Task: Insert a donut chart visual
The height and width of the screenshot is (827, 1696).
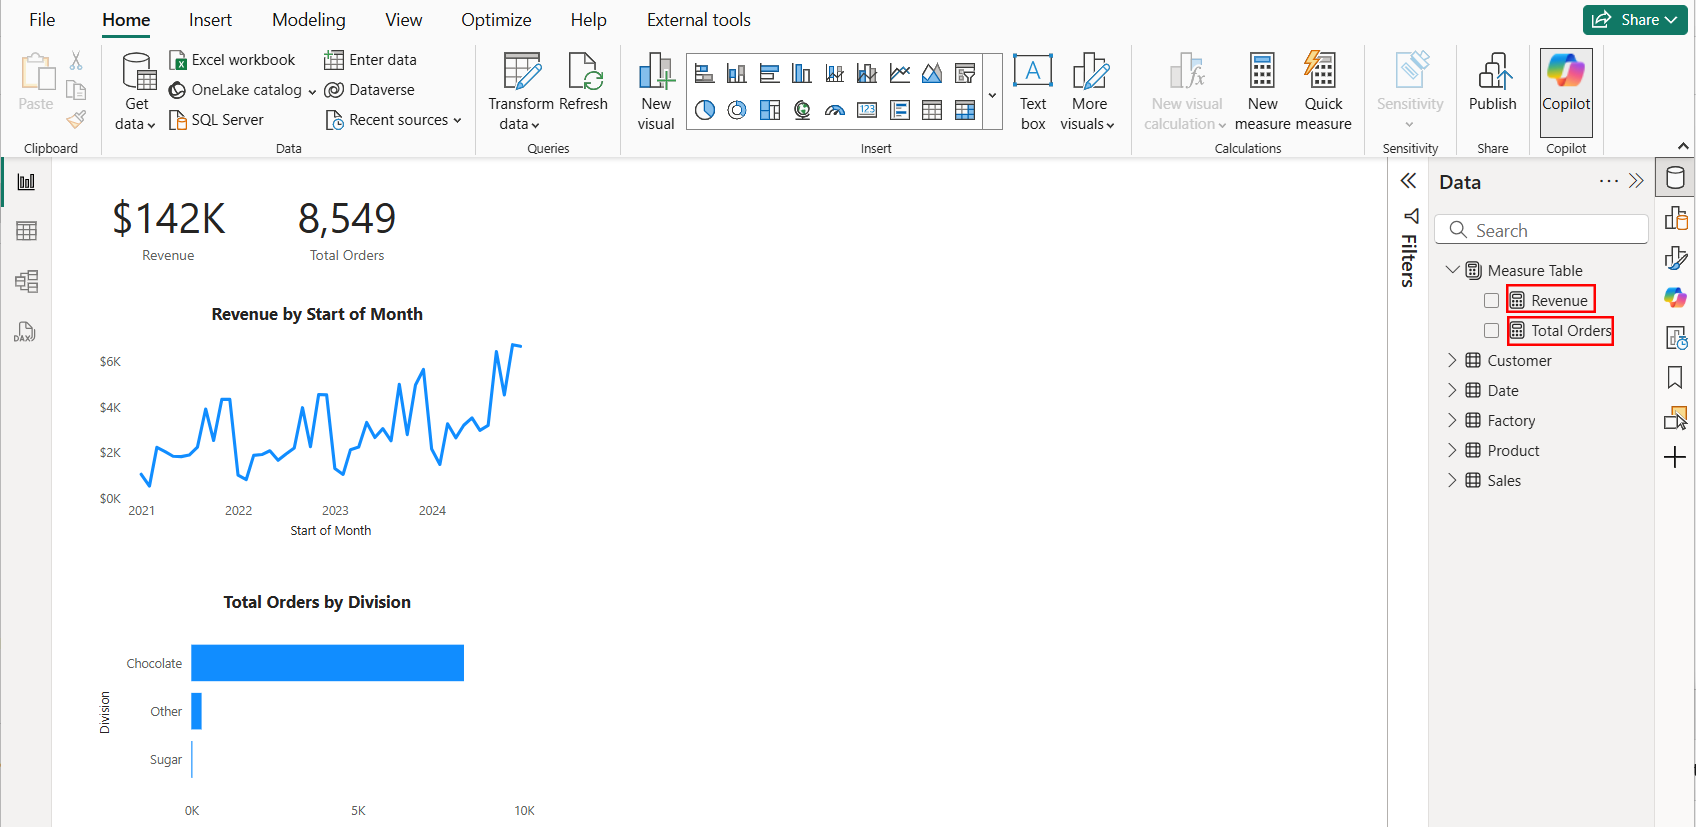Action: tap(737, 110)
